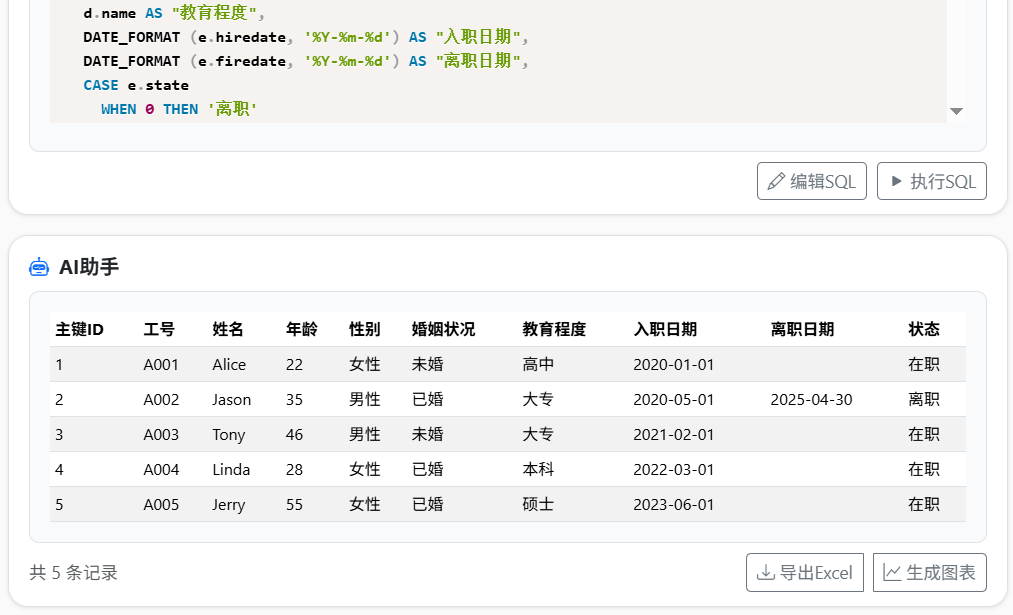Export results with 导出Excel button
This screenshot has height=615, width=1013.
804,572
